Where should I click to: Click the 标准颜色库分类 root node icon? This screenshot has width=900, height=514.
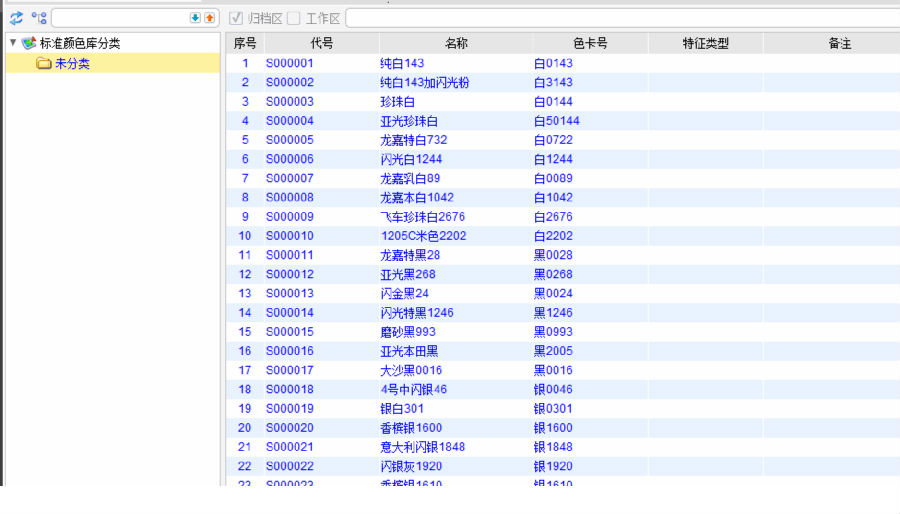[29, 44]
